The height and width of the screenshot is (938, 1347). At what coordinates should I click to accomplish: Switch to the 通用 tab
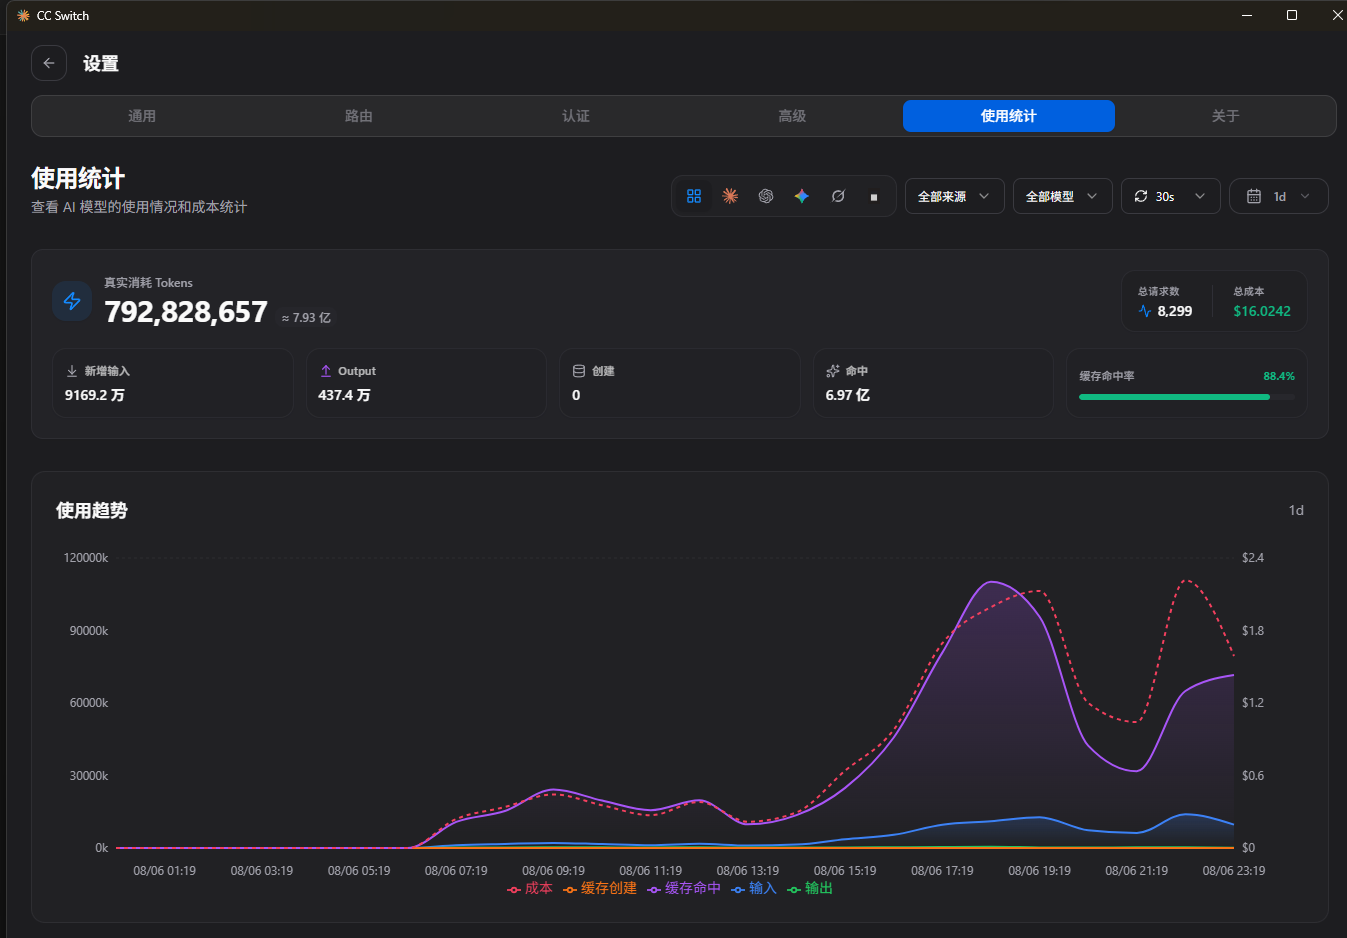coord(142,116)
